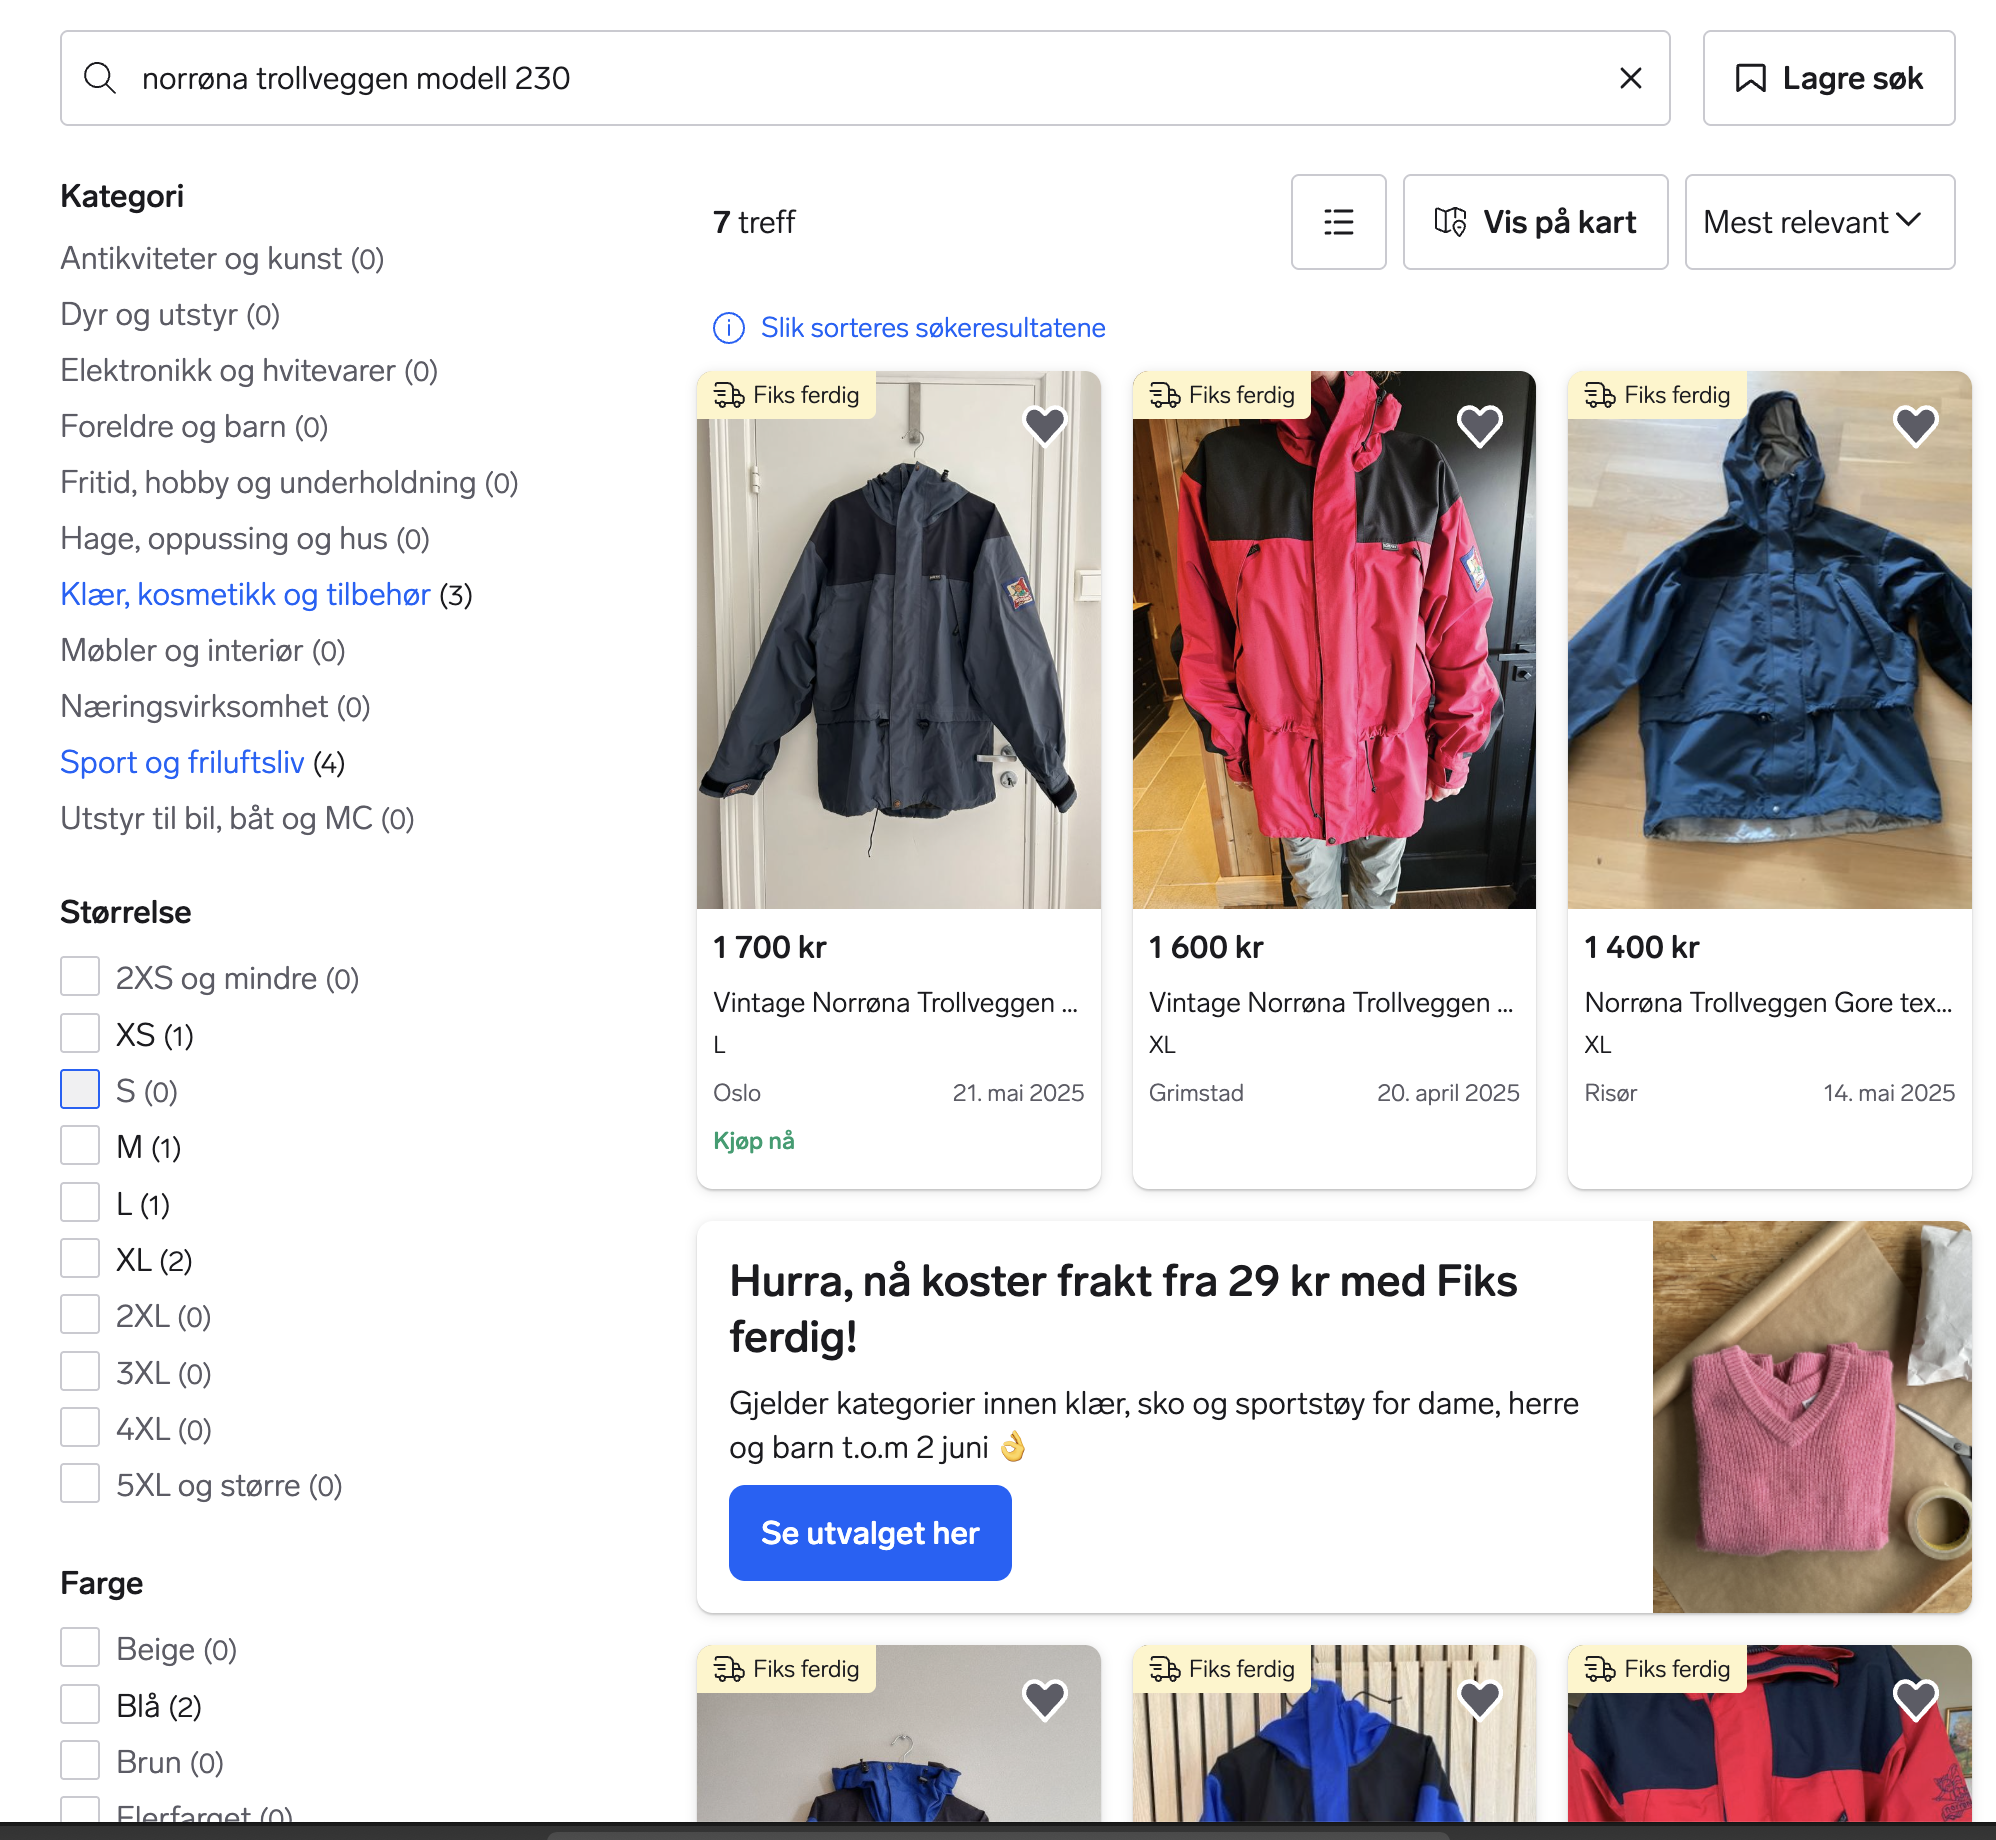The width and height of the screenshot is (1996, 1840).
Task: Open Sport og friluftsliv category
Action: pos(182,762)
